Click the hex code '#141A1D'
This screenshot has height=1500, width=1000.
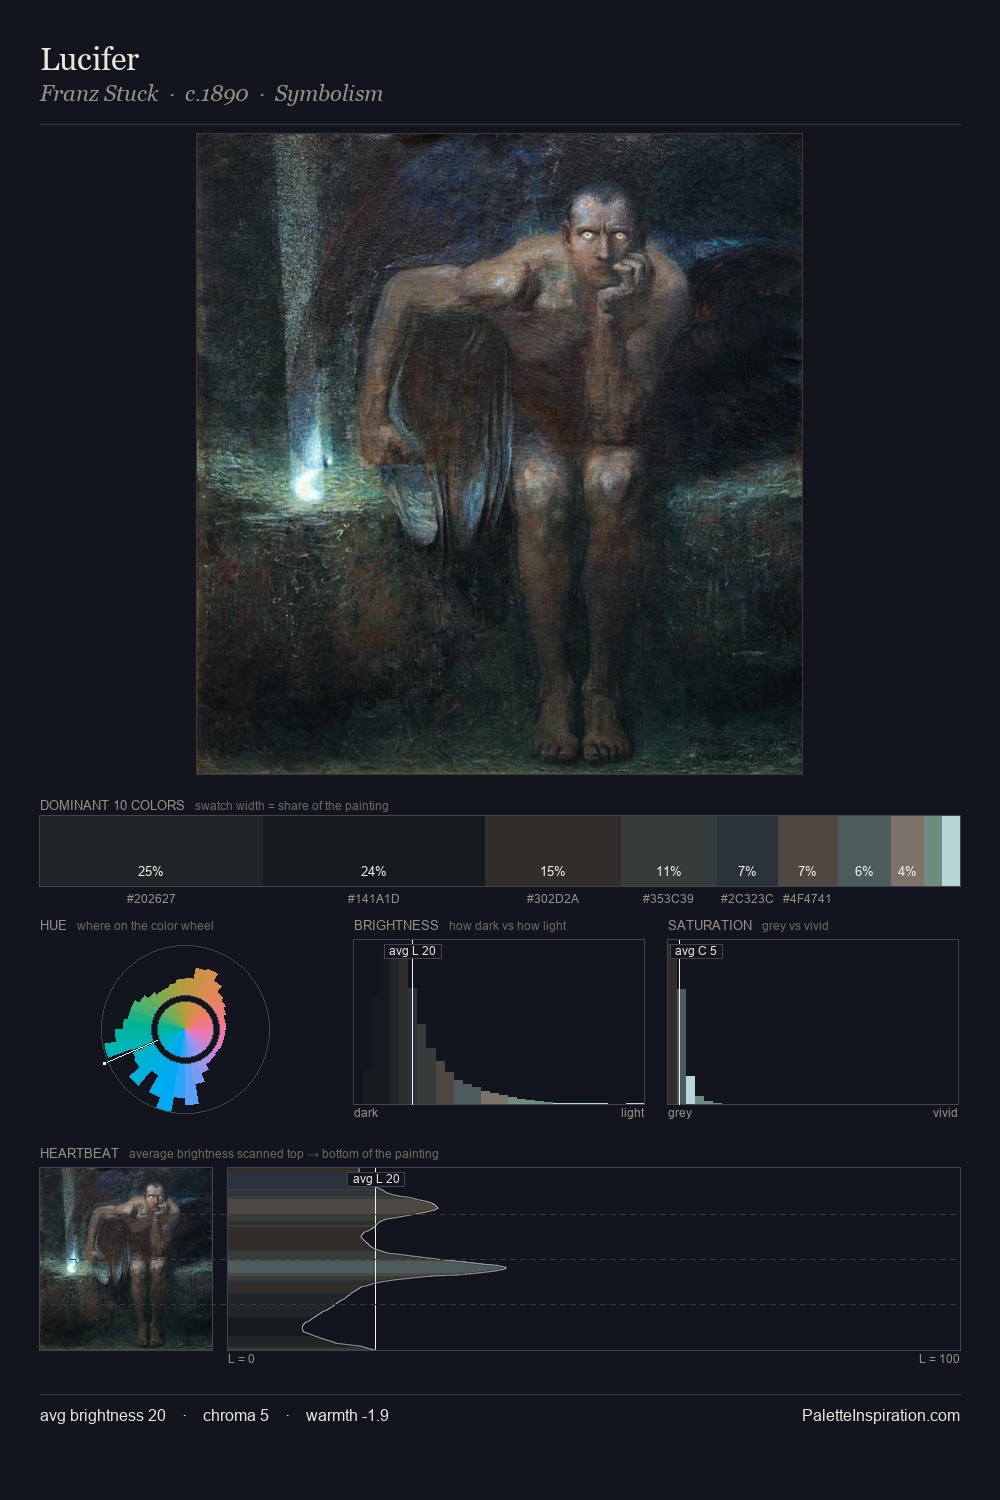tap(374, 899)
